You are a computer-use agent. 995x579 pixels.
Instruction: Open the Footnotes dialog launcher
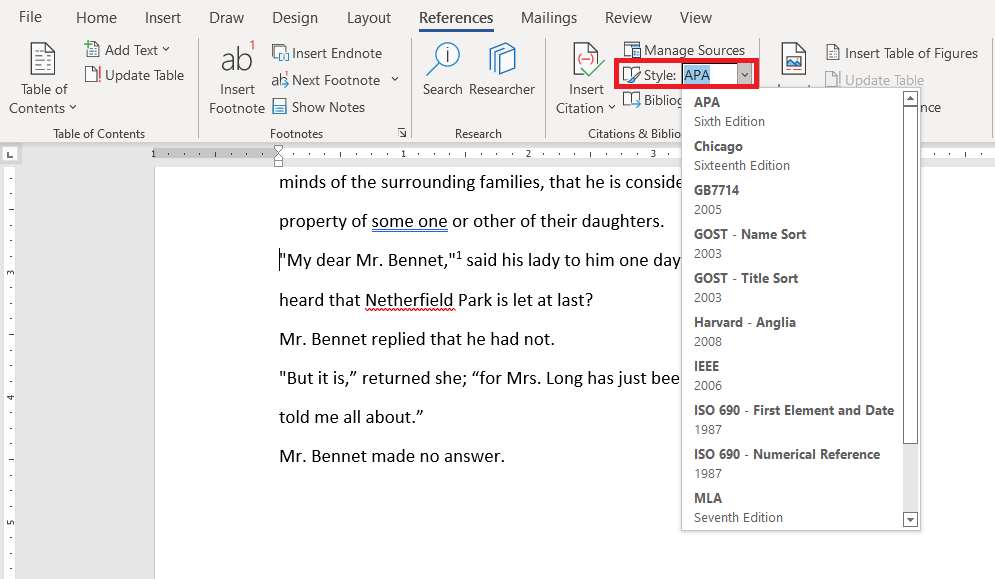point(402,133)
